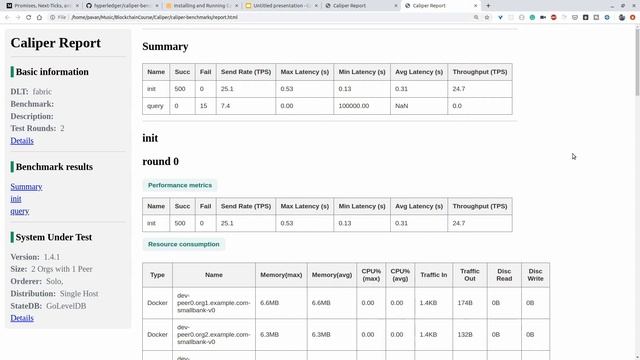This screenshot has width=640, height=360.
Task: Switch to the Installing and Running tab
Action: point(202,6)
